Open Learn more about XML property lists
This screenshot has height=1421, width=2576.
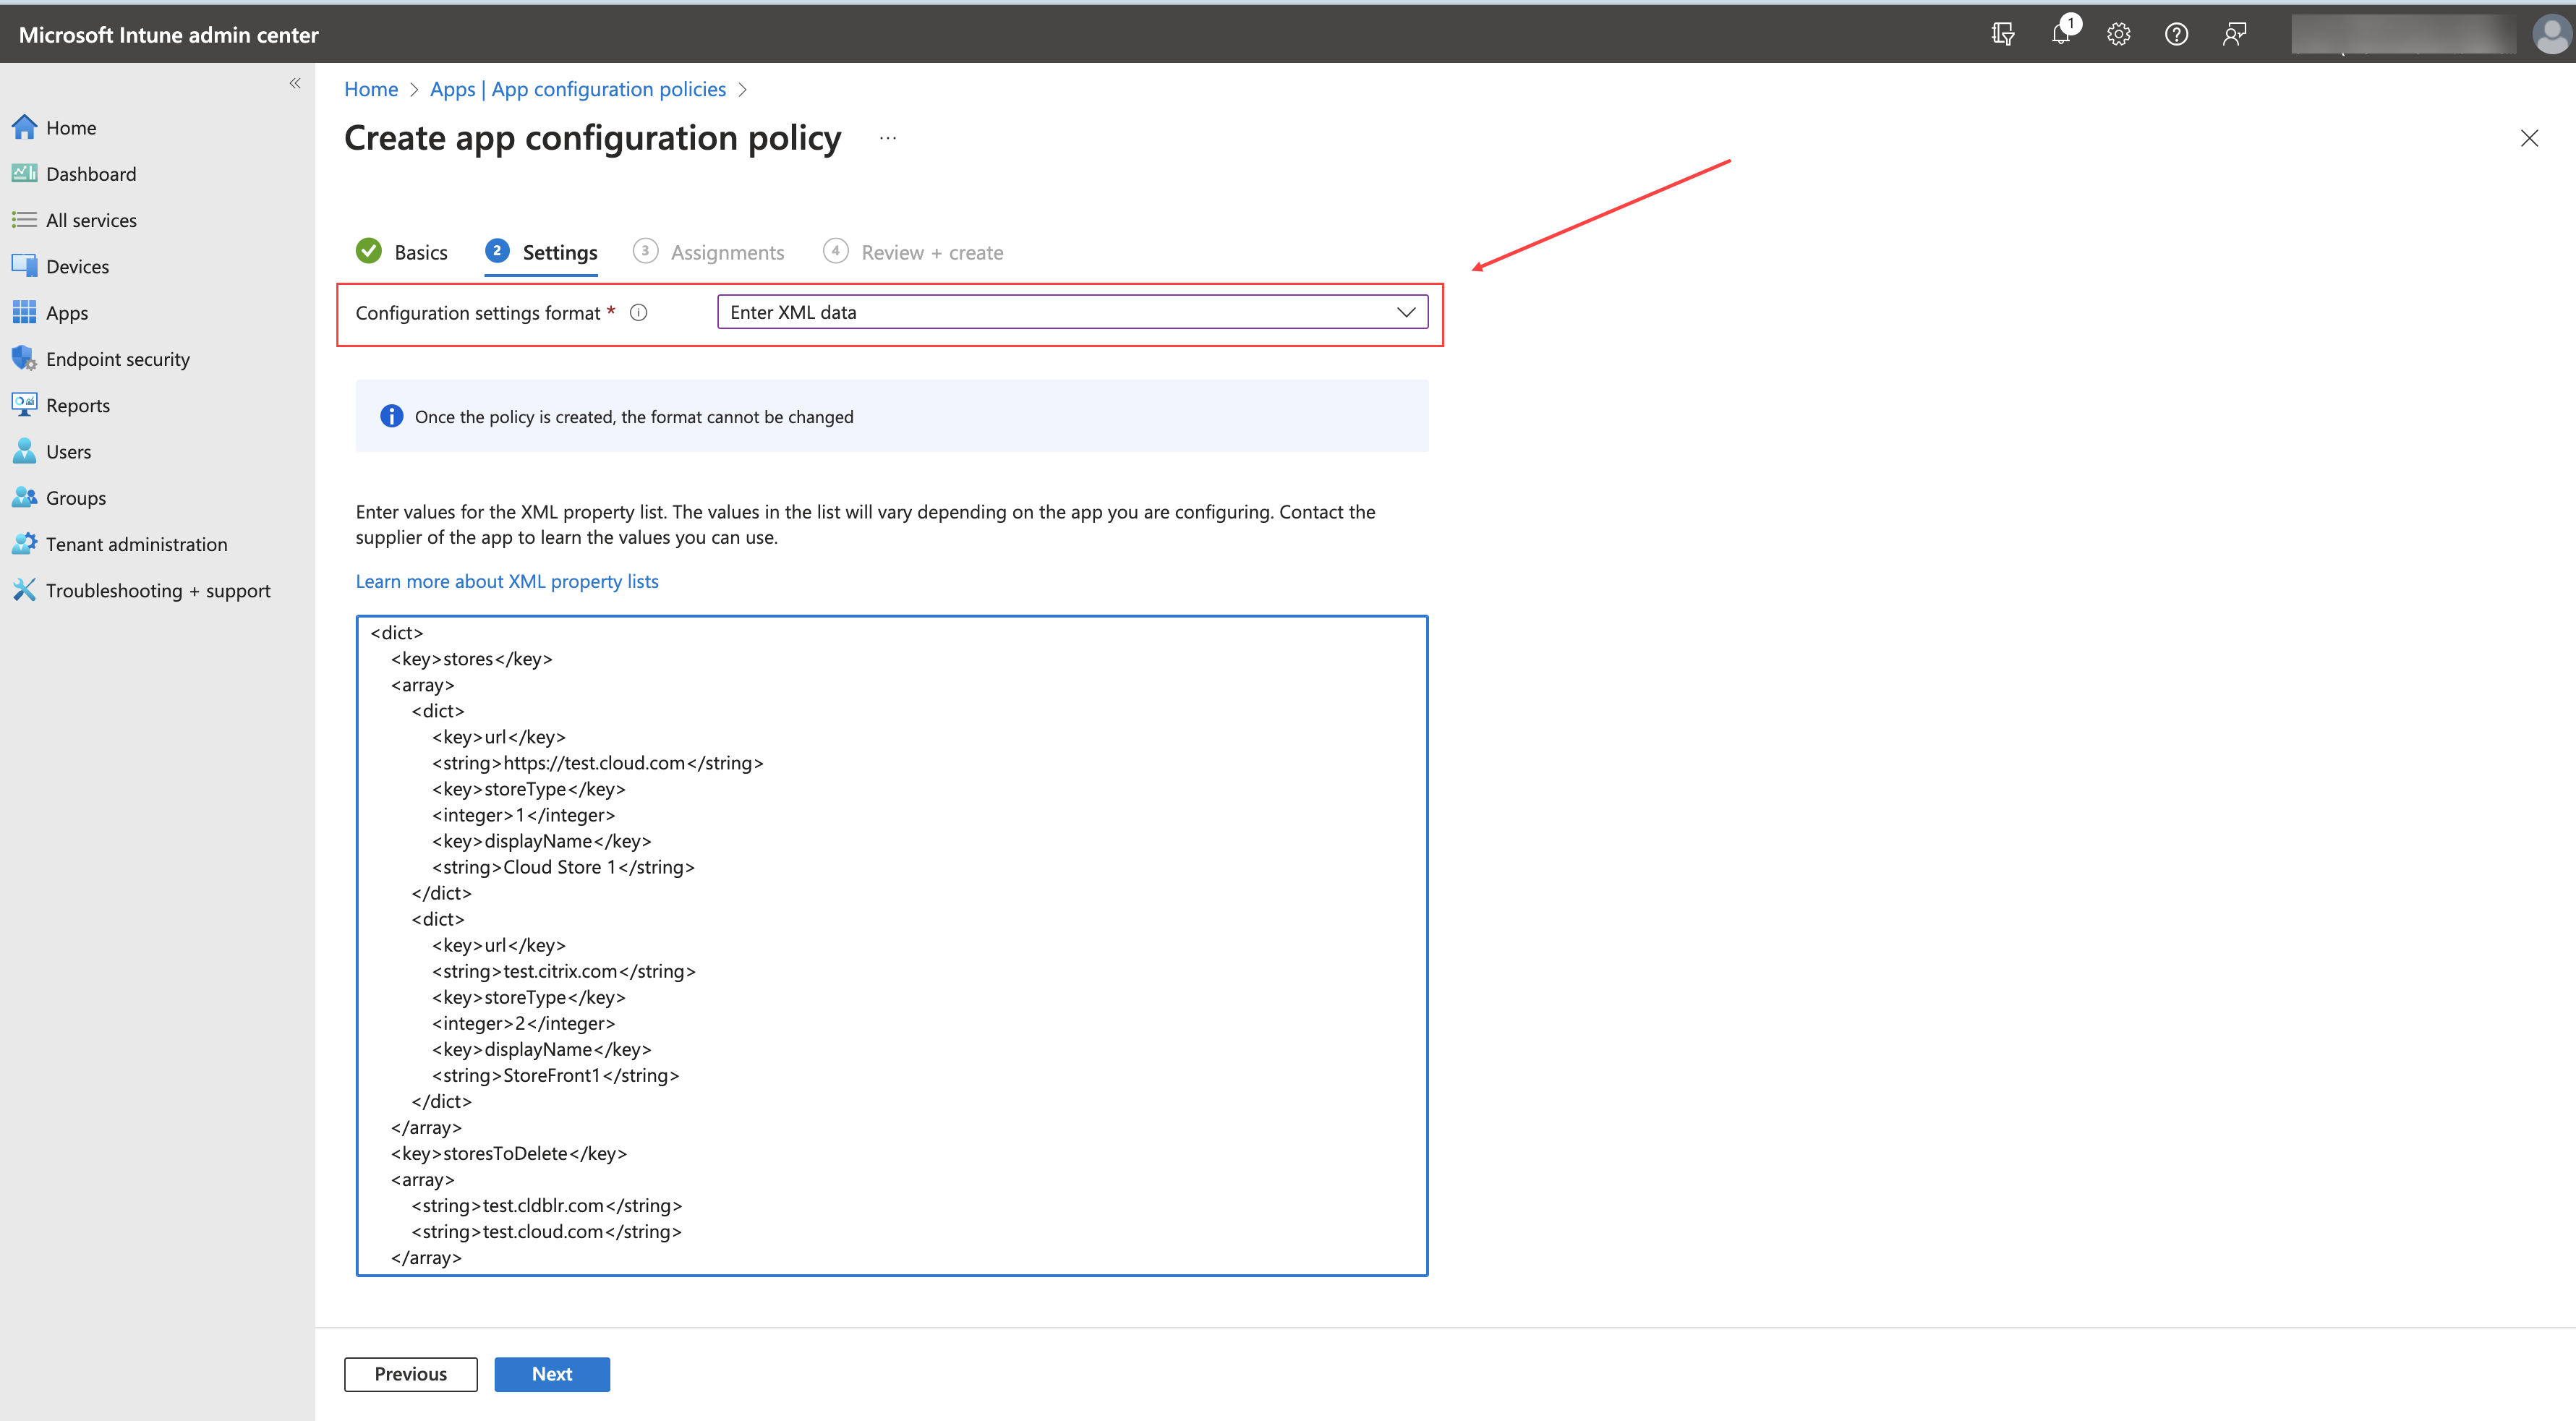pyautogui.click(x=507, y=581)
